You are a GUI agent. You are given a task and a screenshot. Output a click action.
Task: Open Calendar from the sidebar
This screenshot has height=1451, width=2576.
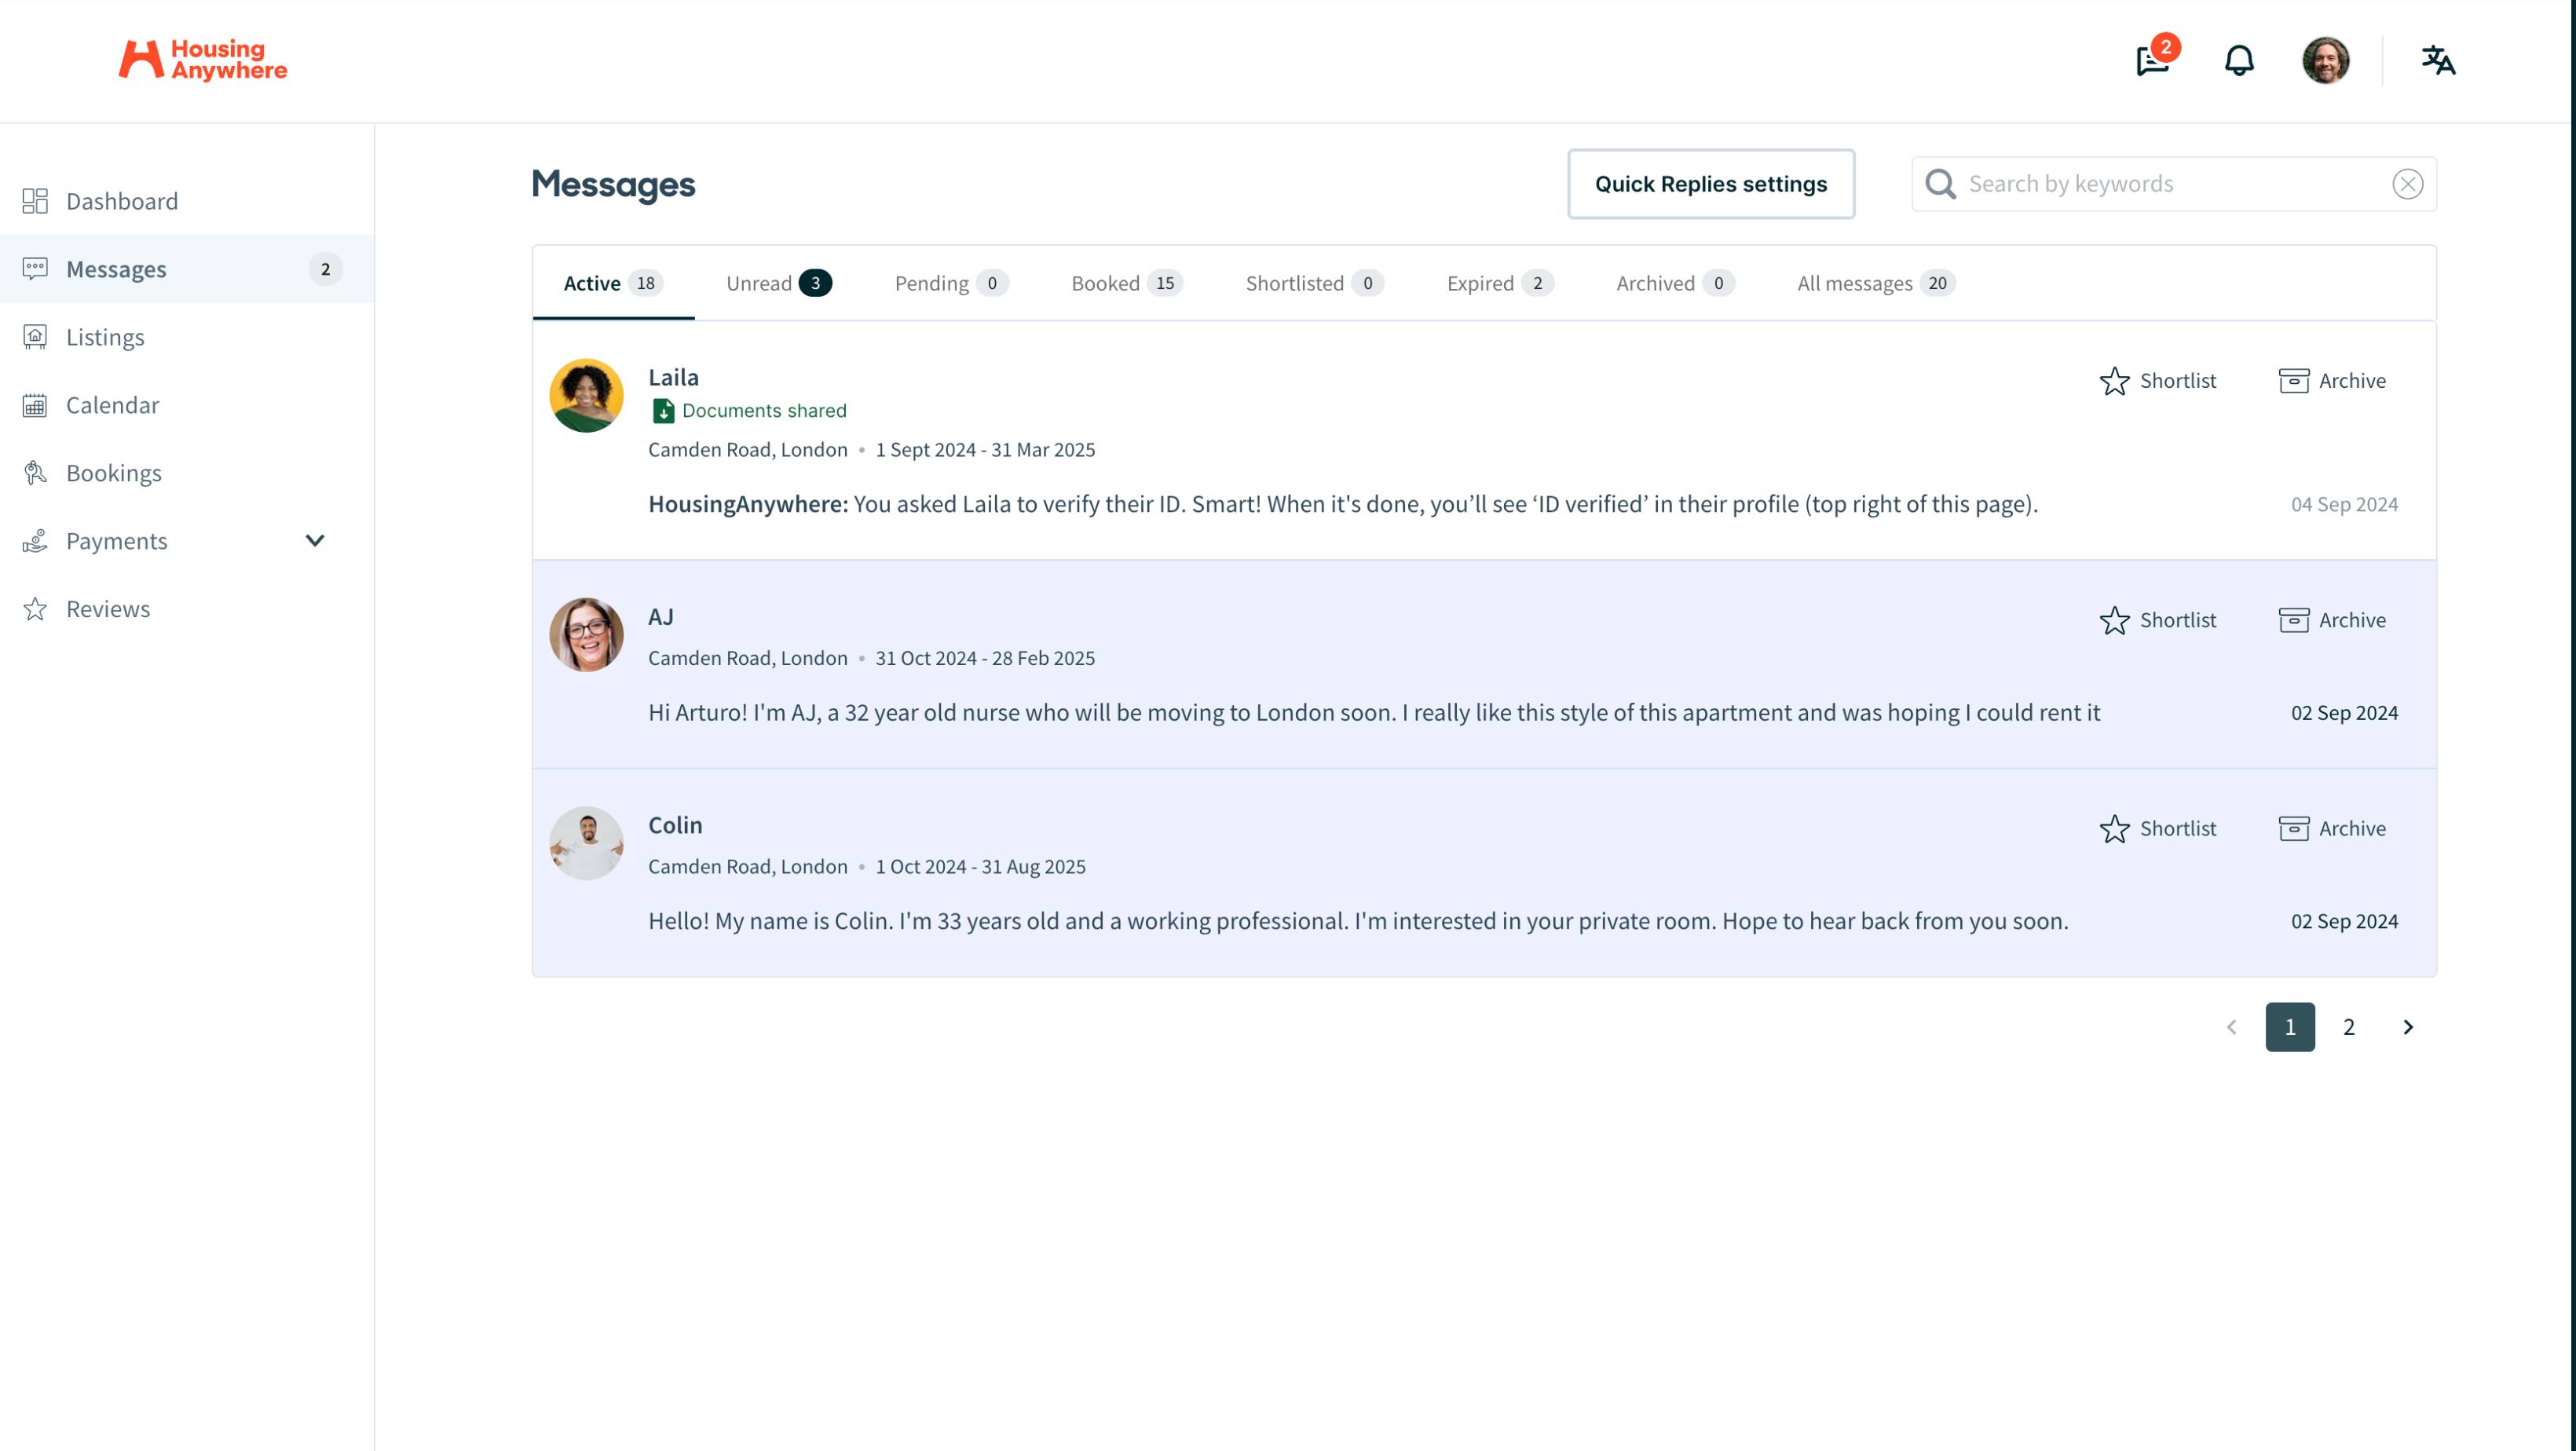[112, 405]
